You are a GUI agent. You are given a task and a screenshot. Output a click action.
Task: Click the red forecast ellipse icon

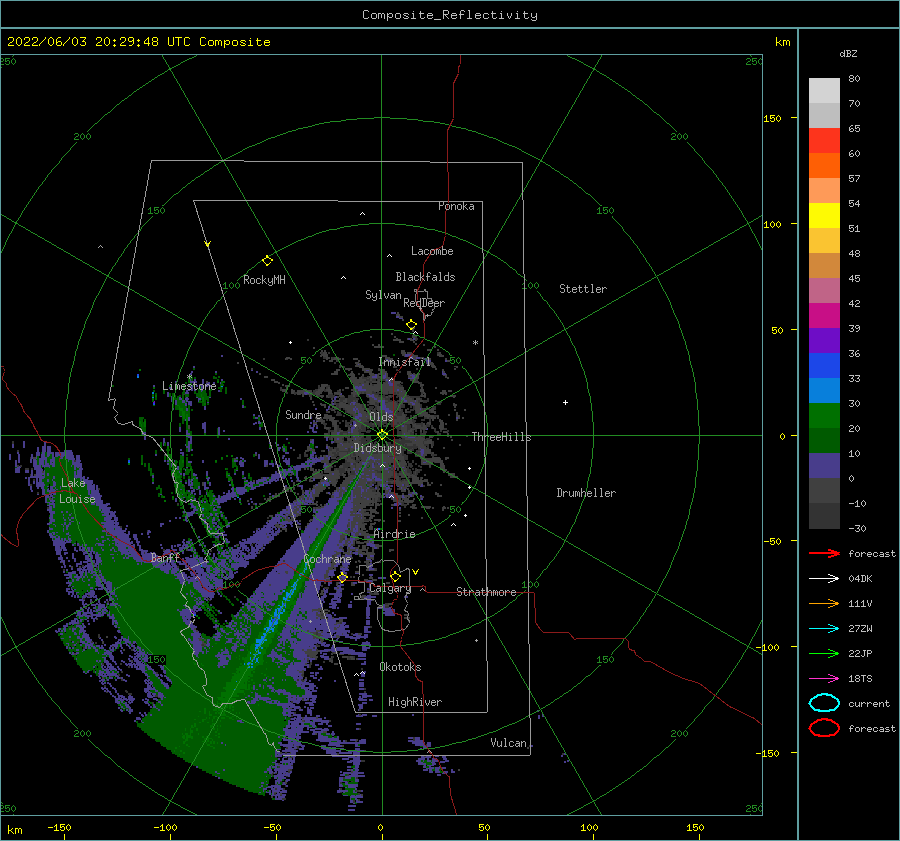(x=824, y=728)
